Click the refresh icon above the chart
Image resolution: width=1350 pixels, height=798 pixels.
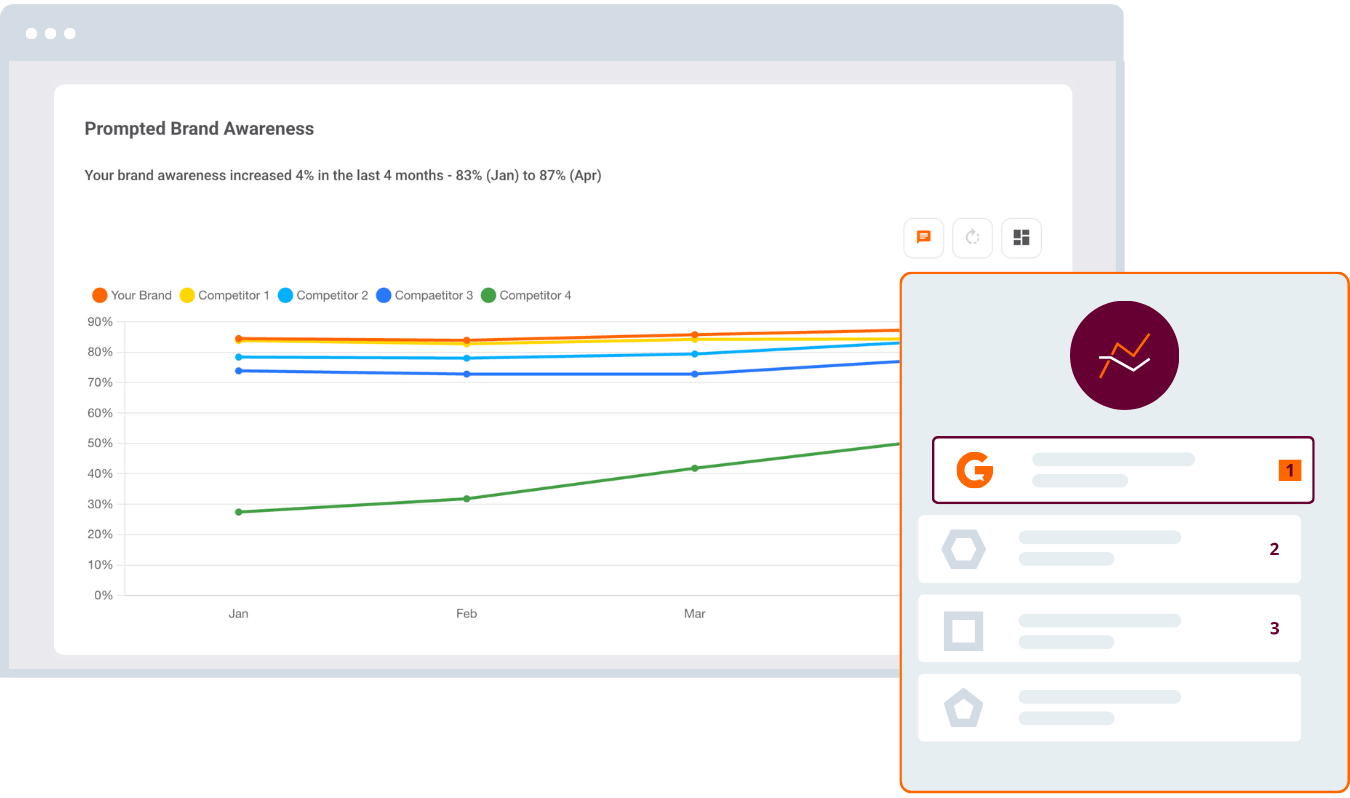(972, 237)
